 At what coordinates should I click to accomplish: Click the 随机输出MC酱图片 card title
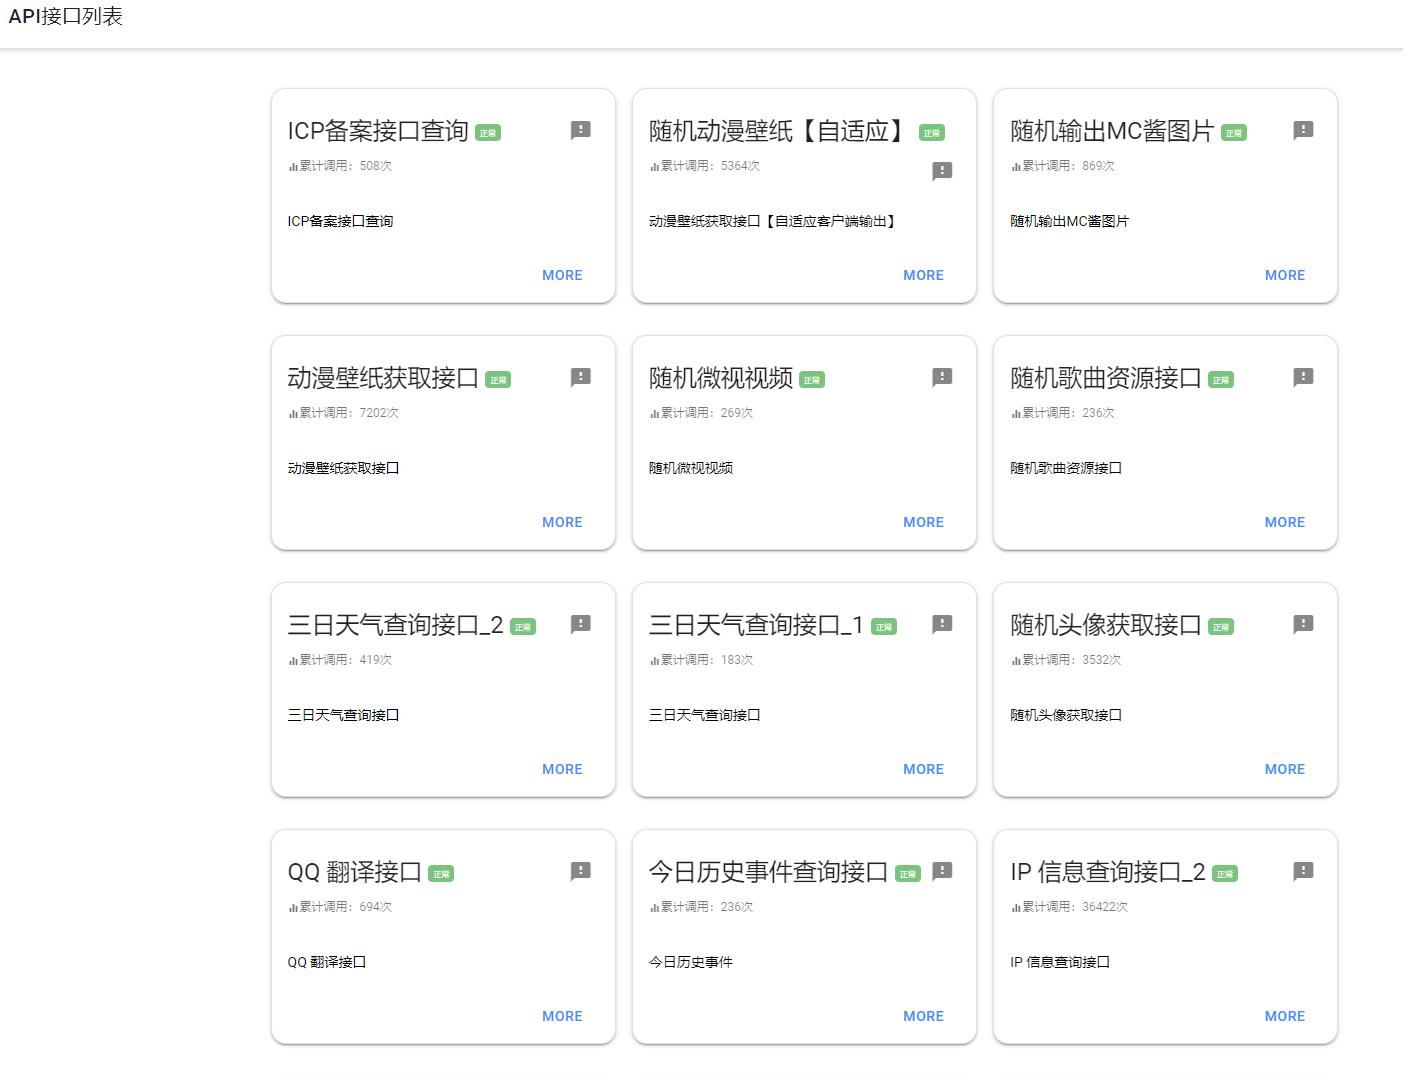[x=1112, y=131]
